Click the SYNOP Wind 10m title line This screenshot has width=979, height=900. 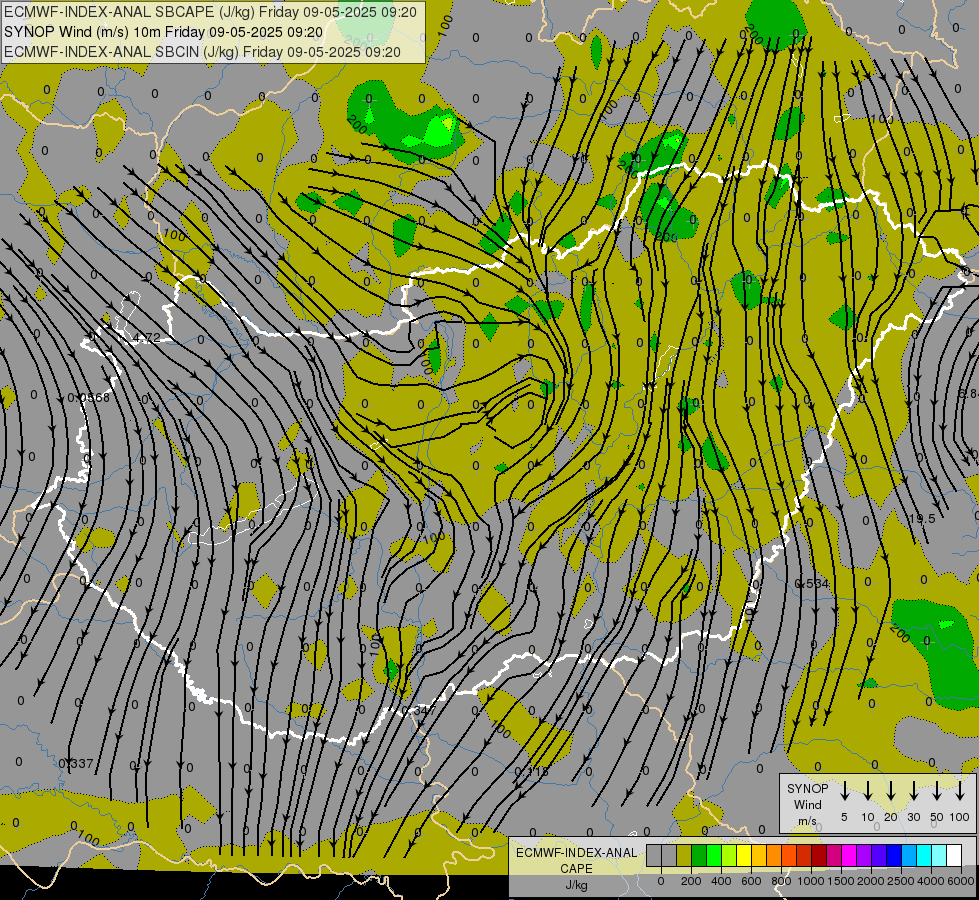164,32
